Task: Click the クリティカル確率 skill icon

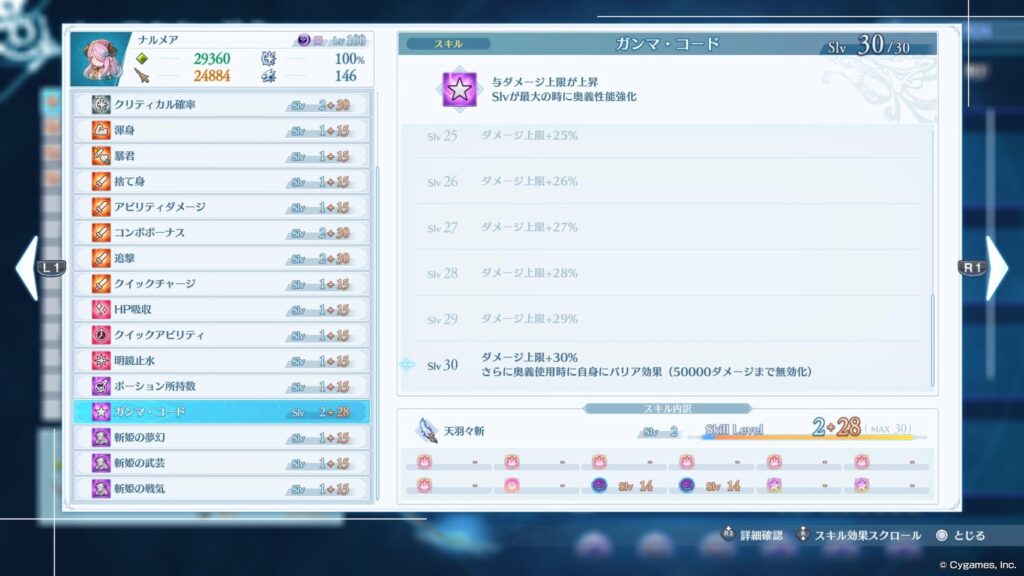Action: [101, 105]
